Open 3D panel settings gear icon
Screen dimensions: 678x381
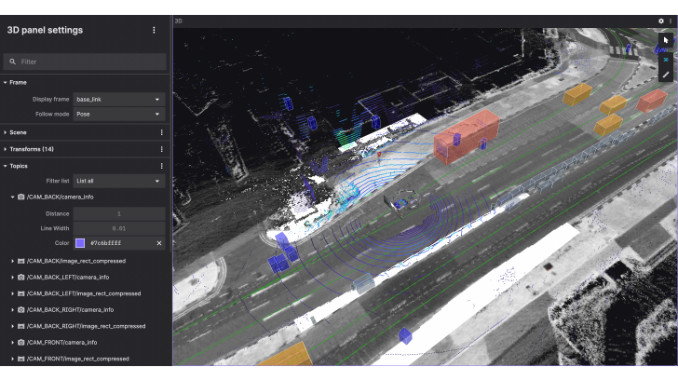pyautogui.click(x=661, y=21)
